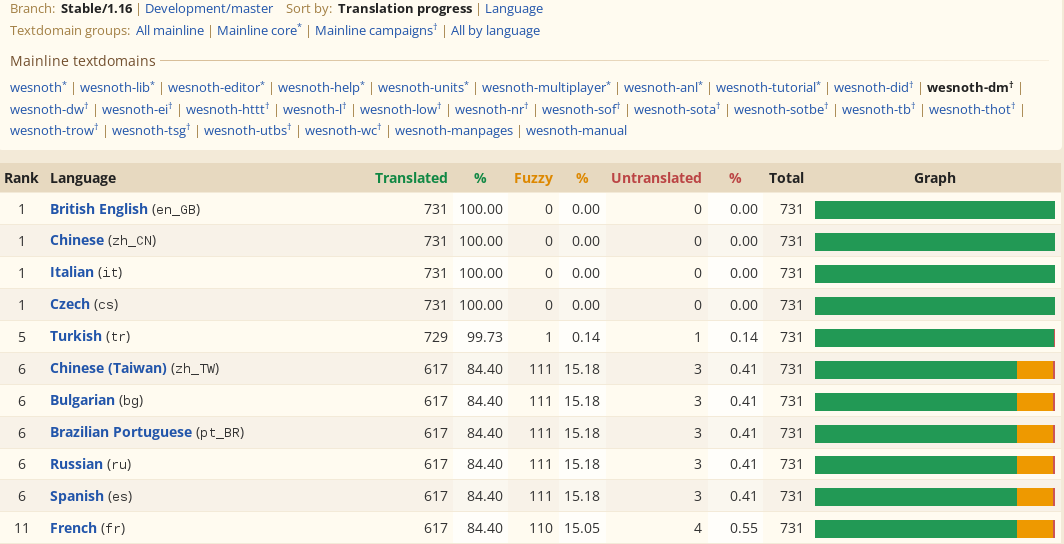Open the Brazilian Portuguese translation page
Image resolution: width=1064 pixels, height=544 pixels.
[121, 432]
